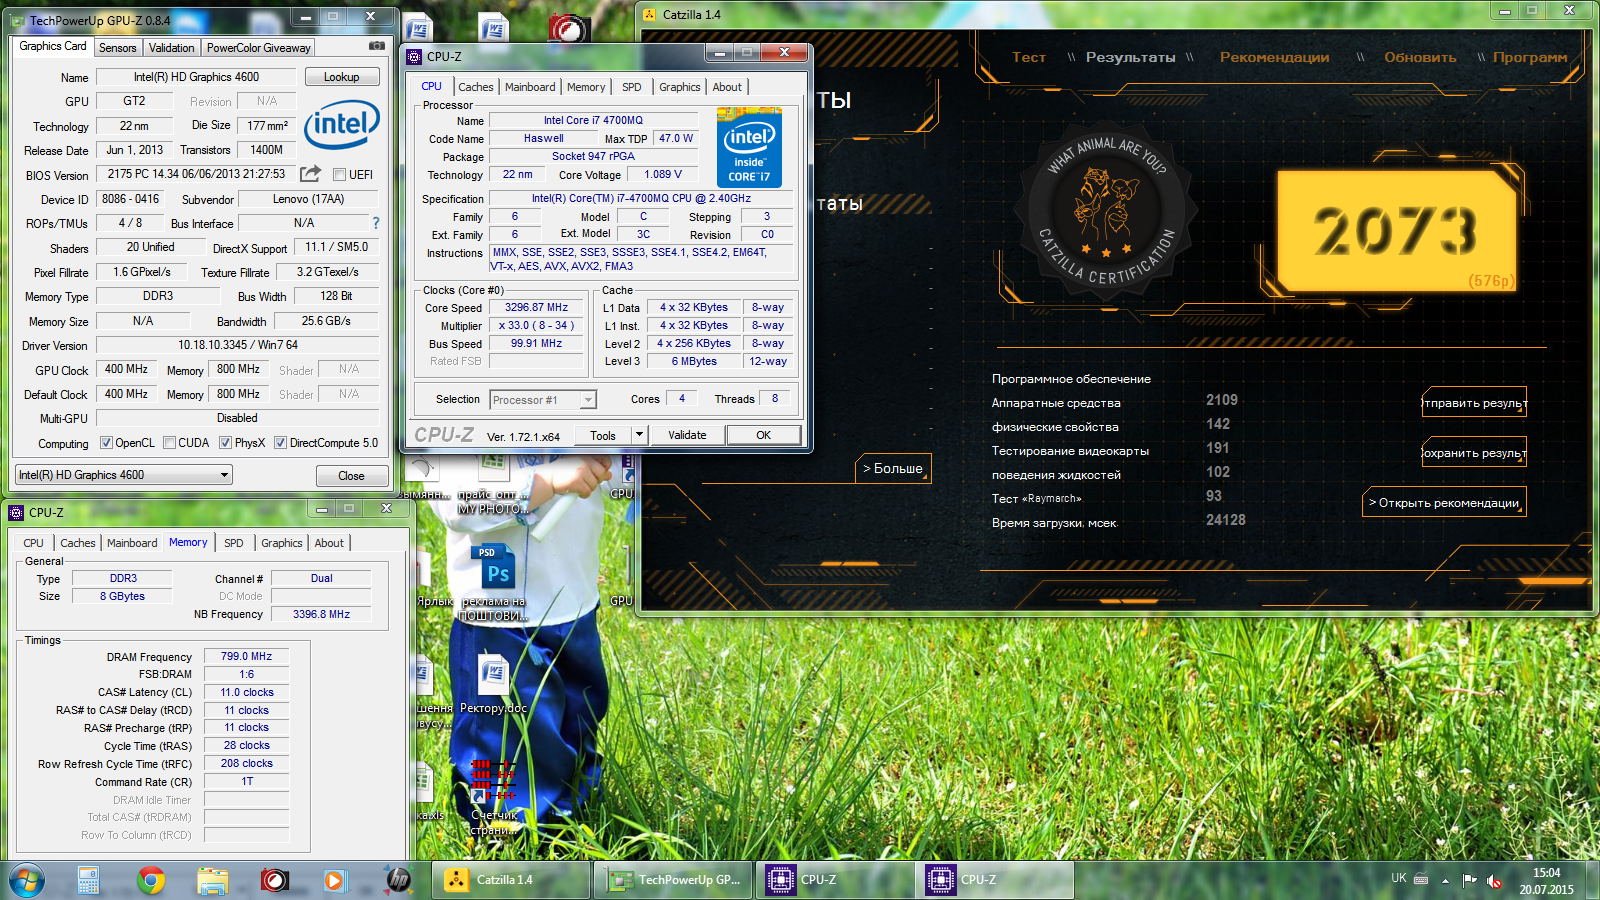Open the Graphics tab in the lower CPU-Z window

(282, 543)
